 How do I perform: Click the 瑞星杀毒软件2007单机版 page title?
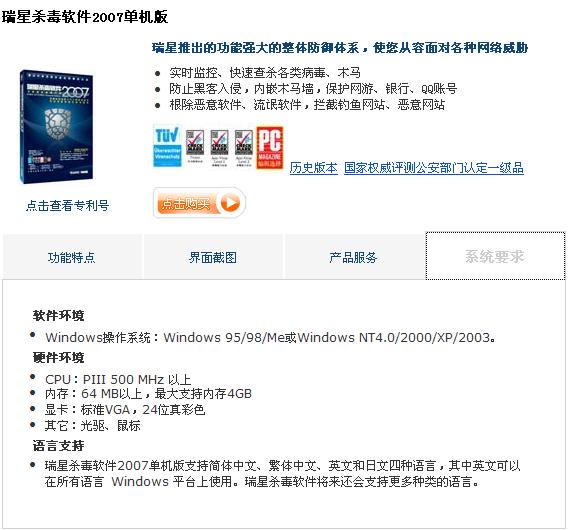click(85, 17)
